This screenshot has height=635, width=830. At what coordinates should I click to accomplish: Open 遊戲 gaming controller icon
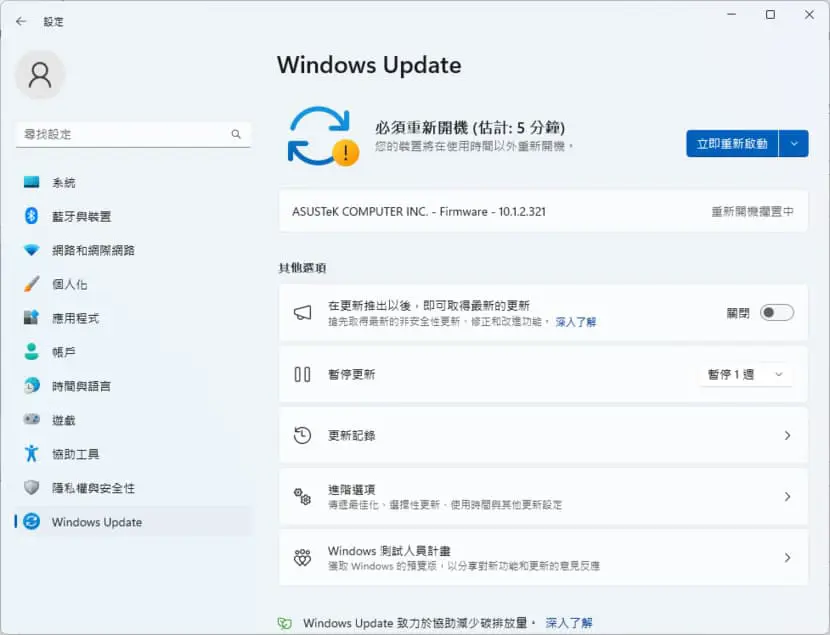[x=31, y=420]
